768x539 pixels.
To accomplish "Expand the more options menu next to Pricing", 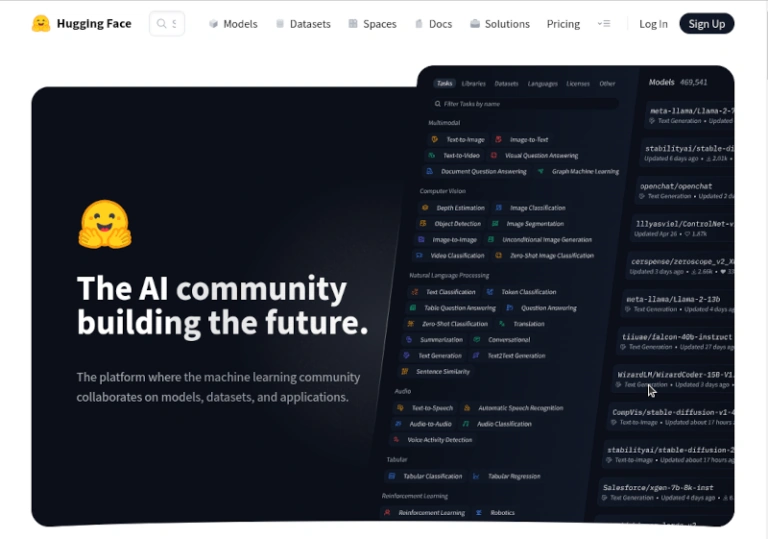I will pos(604,24).
